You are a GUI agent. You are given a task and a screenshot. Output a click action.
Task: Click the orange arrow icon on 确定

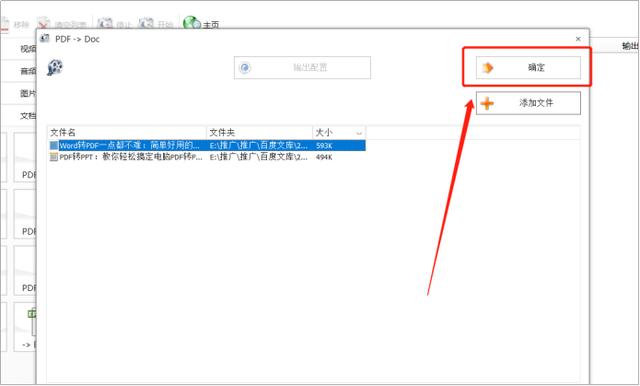tap(488, 68)
